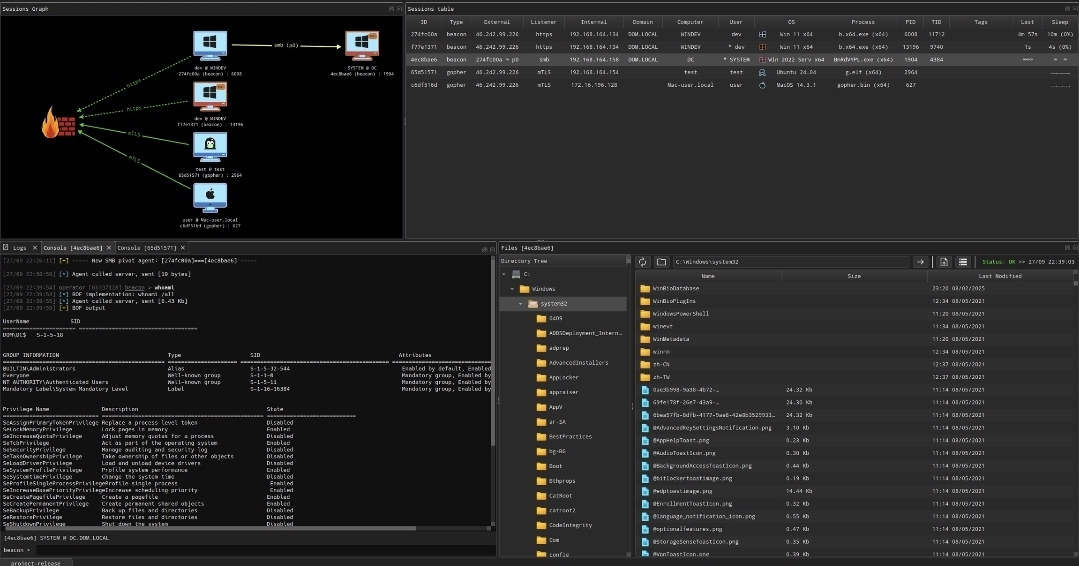Click the folder icon left of path field
This screenshot has height=566, width=1079.
[662, 262]
